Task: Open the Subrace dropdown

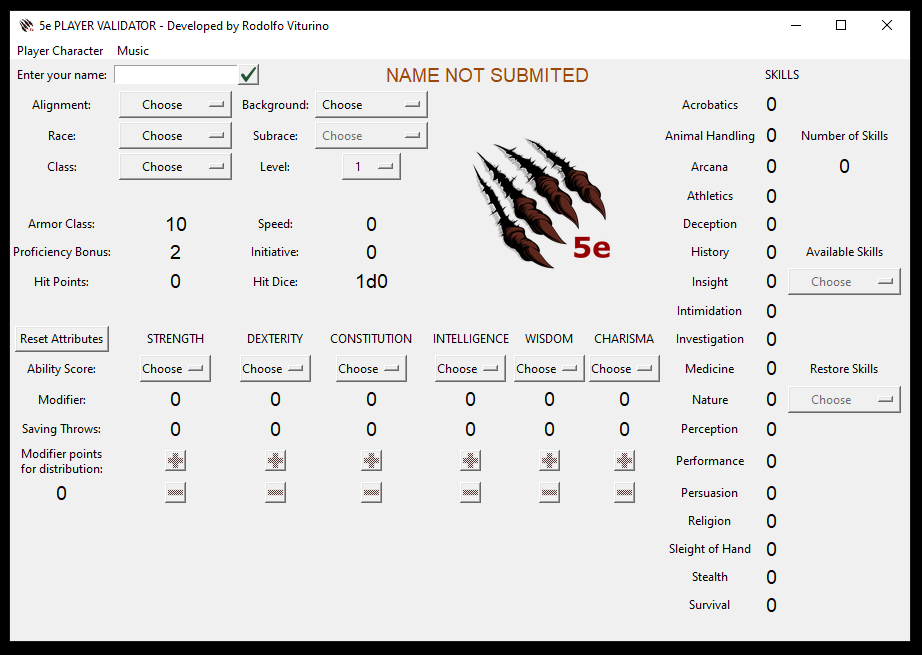Action: [371, 136]
